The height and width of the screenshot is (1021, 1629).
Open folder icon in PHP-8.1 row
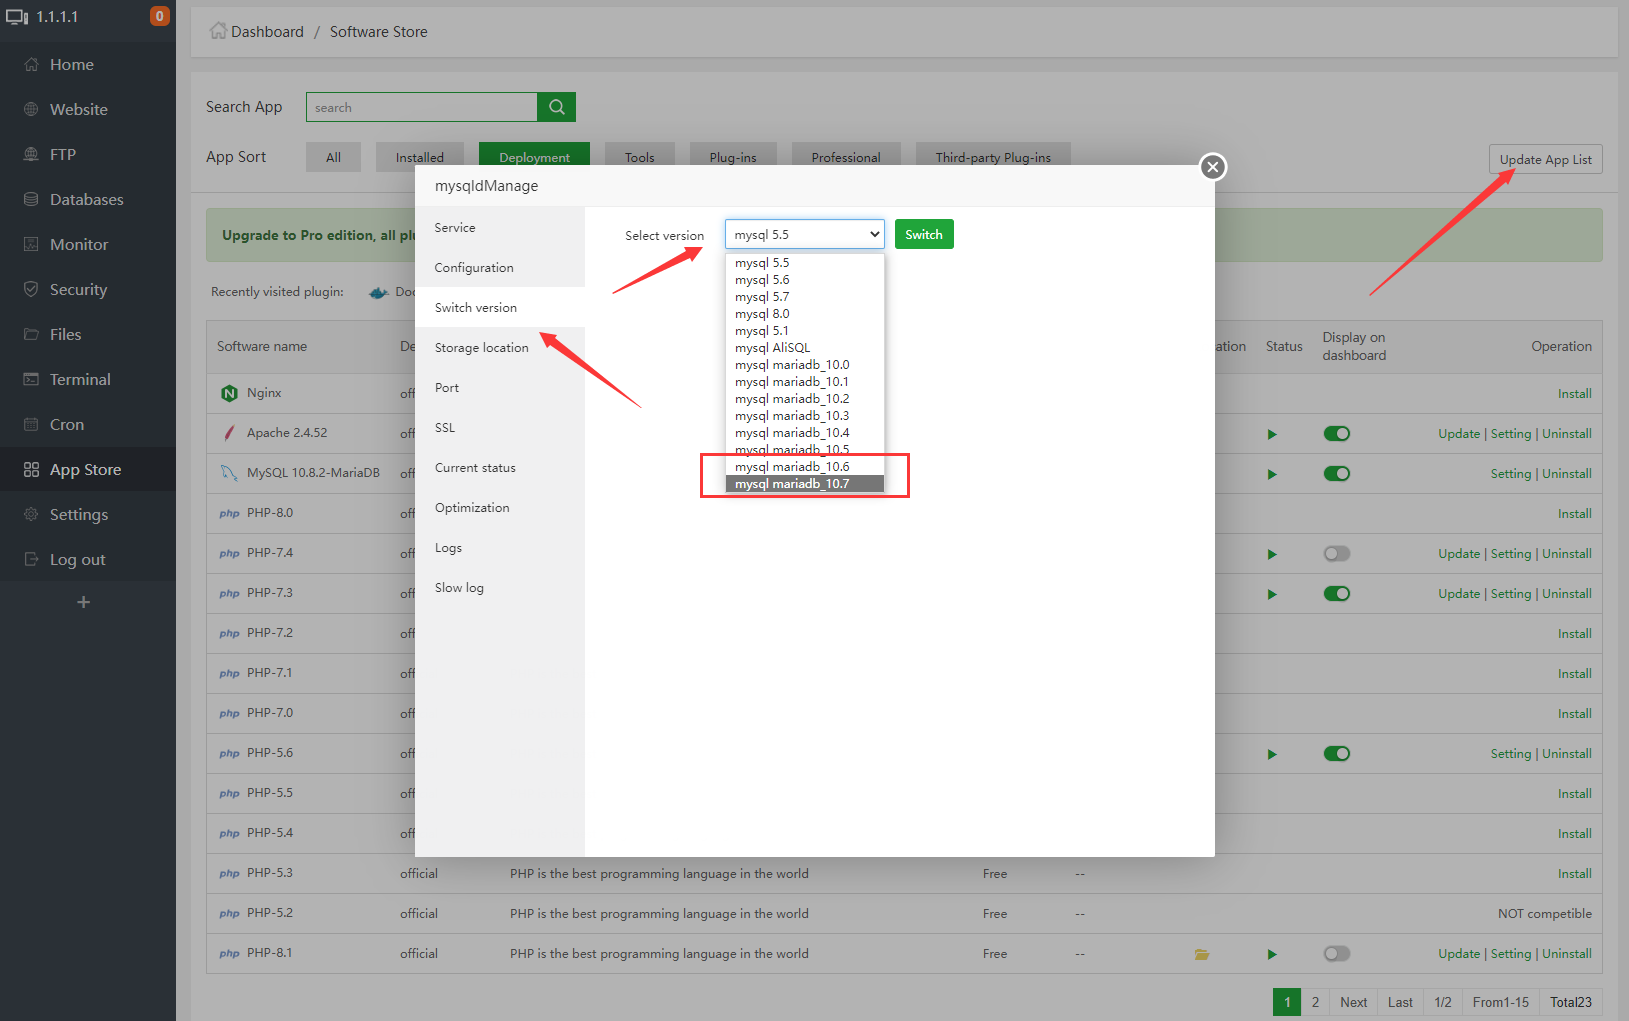point(1202,954)
